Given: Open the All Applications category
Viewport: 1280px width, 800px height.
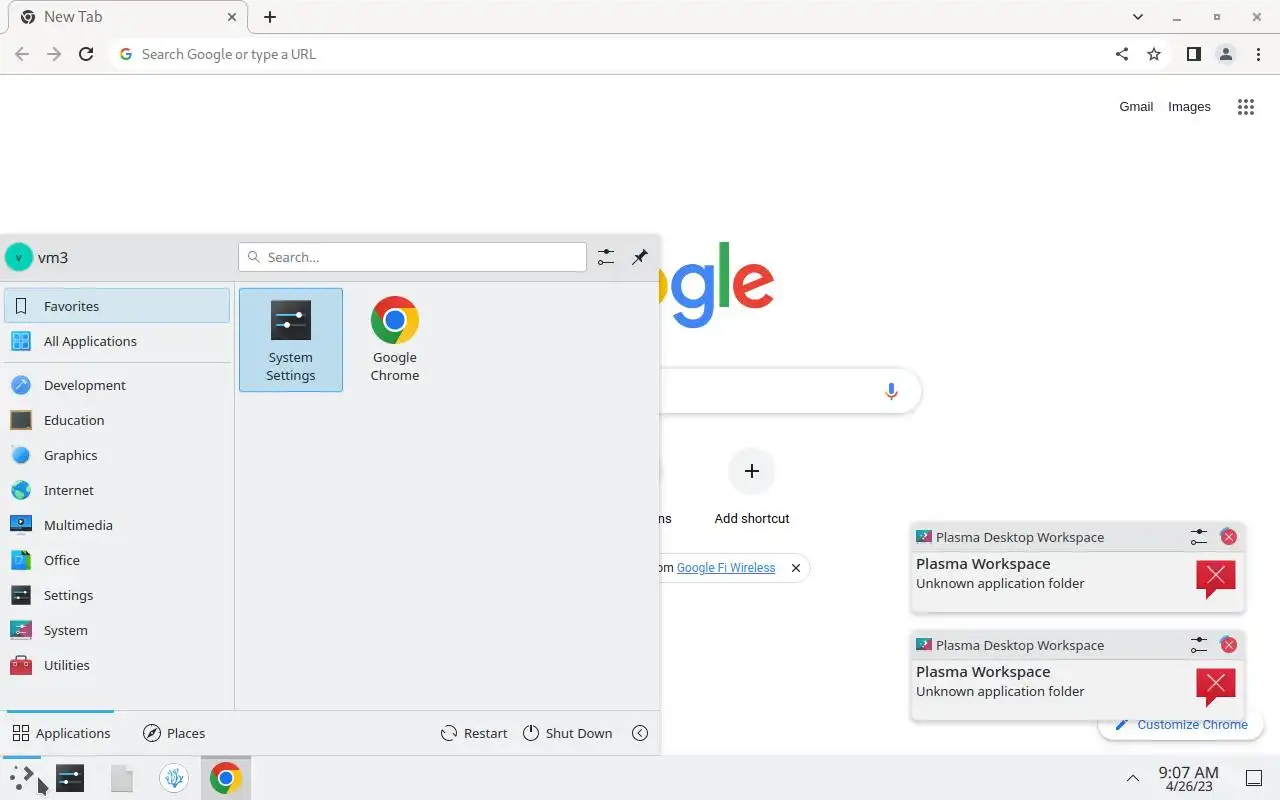Looking at the screenshot, I should pos(117,341).
